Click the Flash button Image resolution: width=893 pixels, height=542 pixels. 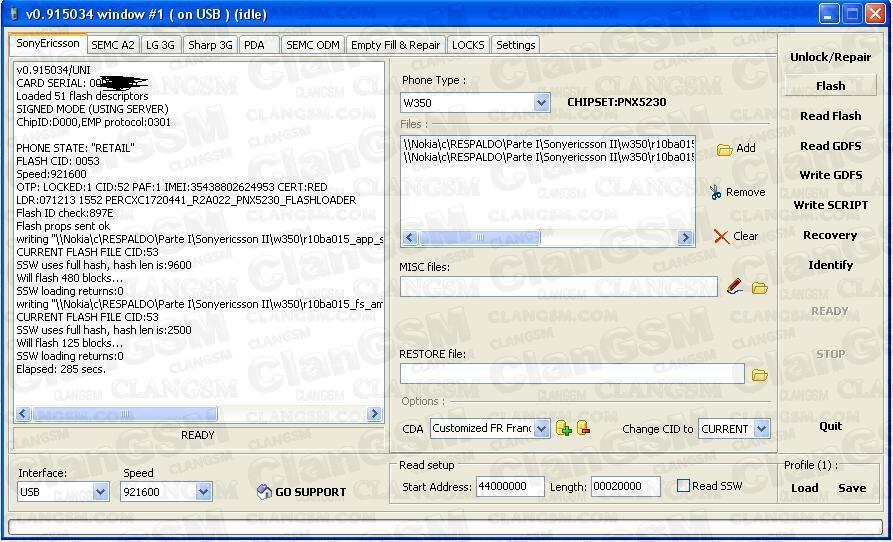(830, 86)
